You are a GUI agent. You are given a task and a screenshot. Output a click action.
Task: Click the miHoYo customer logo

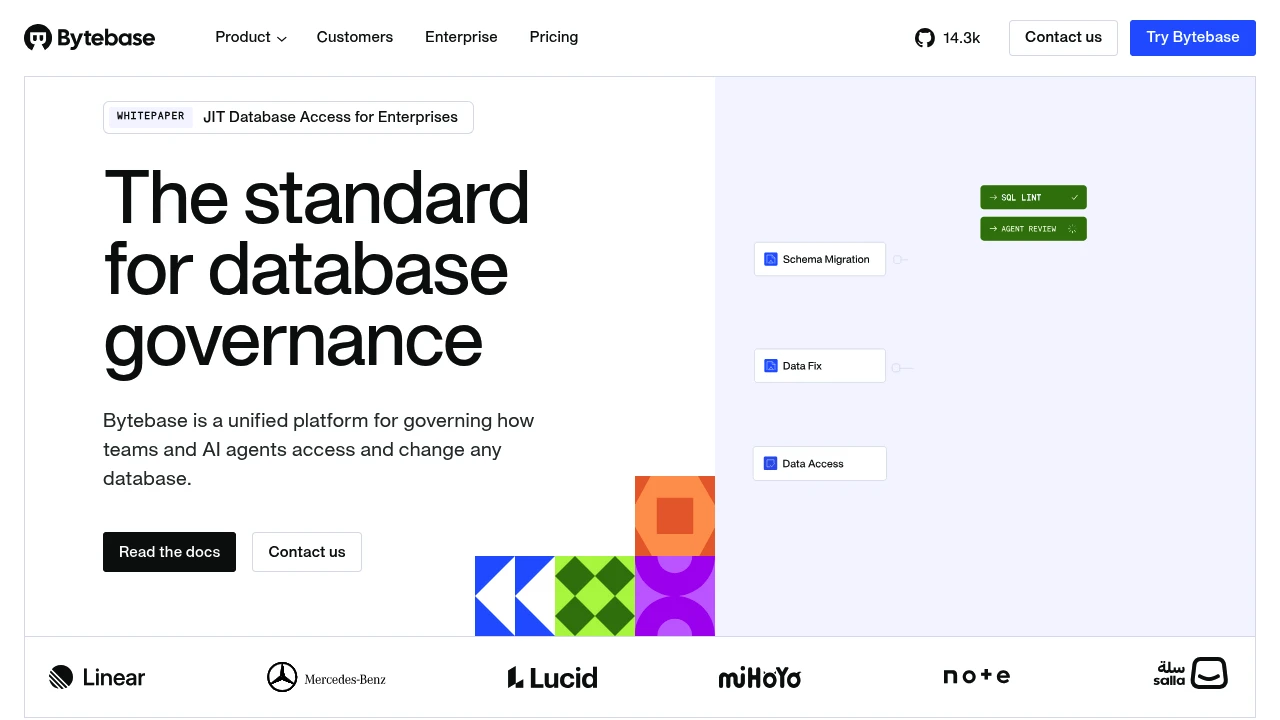pyautogui.click(x=760, y=678)
